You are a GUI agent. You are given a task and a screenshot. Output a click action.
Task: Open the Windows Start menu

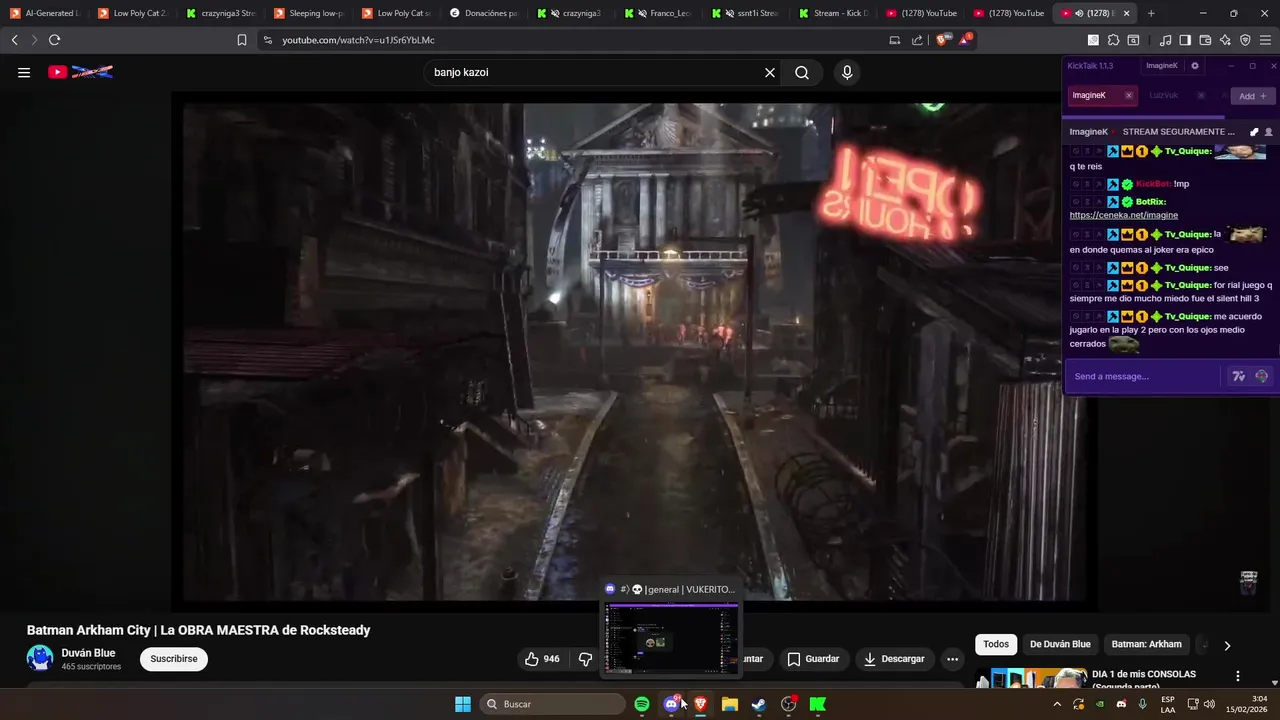click(x=463, y=704)
